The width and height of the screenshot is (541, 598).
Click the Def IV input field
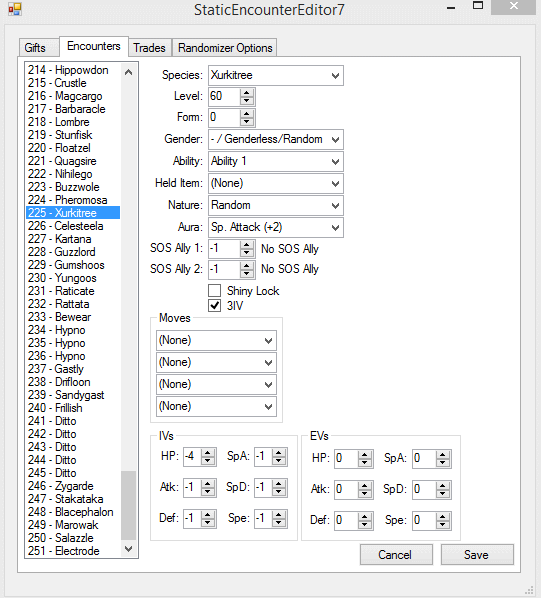pos(193,519)
